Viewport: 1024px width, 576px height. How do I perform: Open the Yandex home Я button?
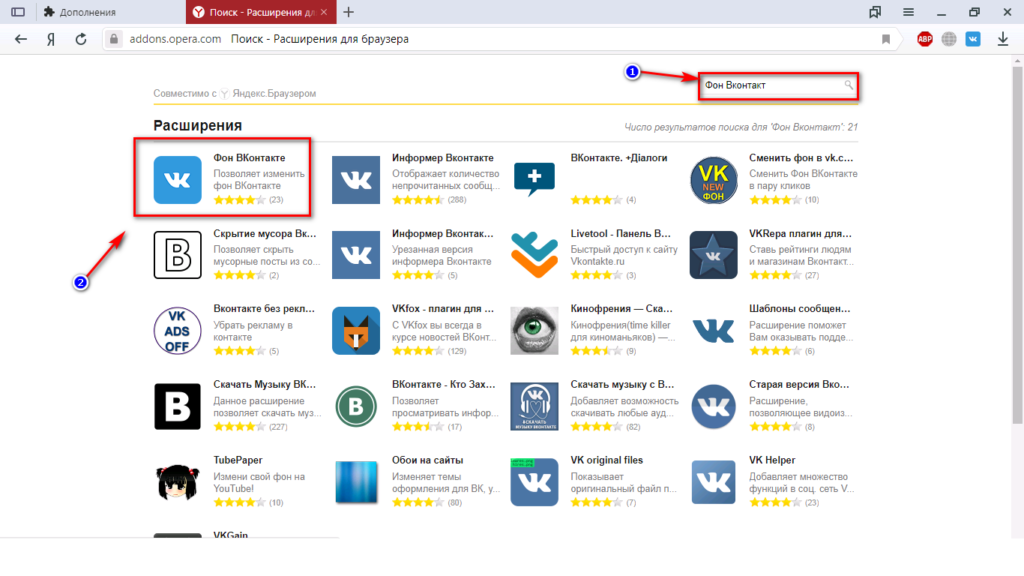click(51, 39)
